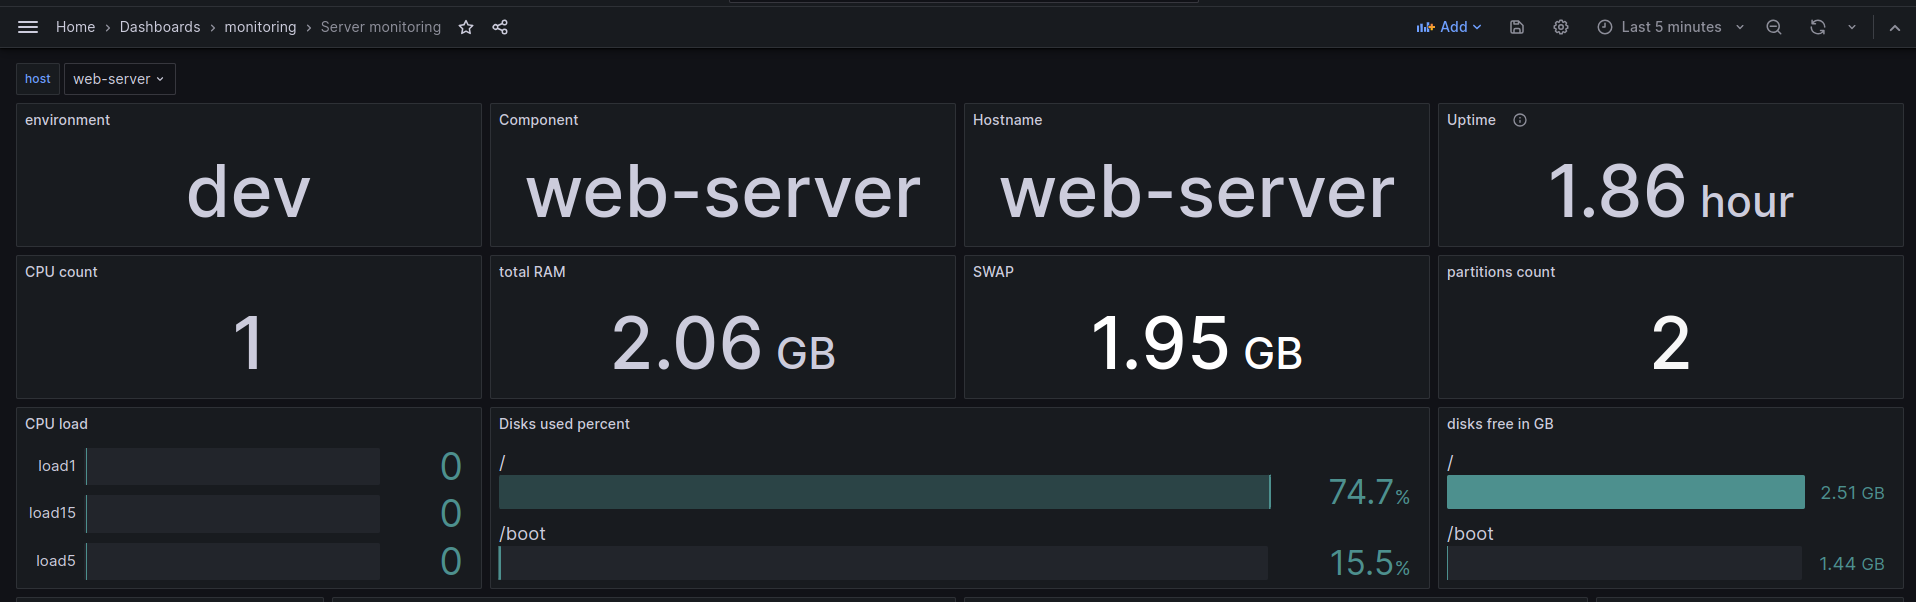This screenshot has width=1916, height=602.
Task: Refresh the dashboard
Action: pos(1818,27)
